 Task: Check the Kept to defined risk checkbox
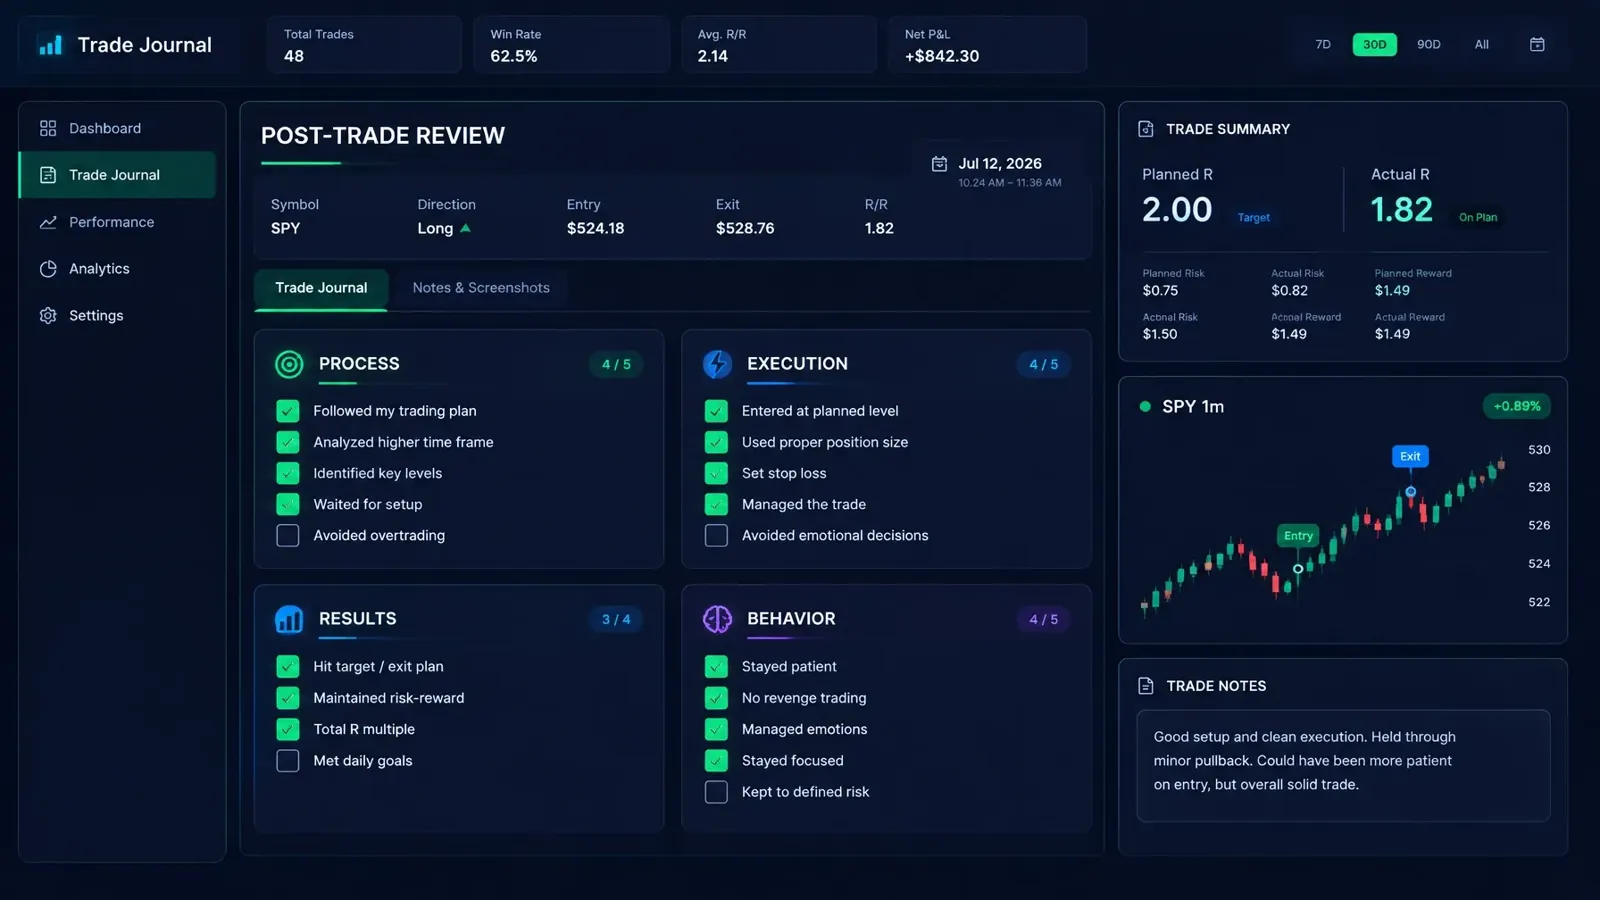(716, 792)
